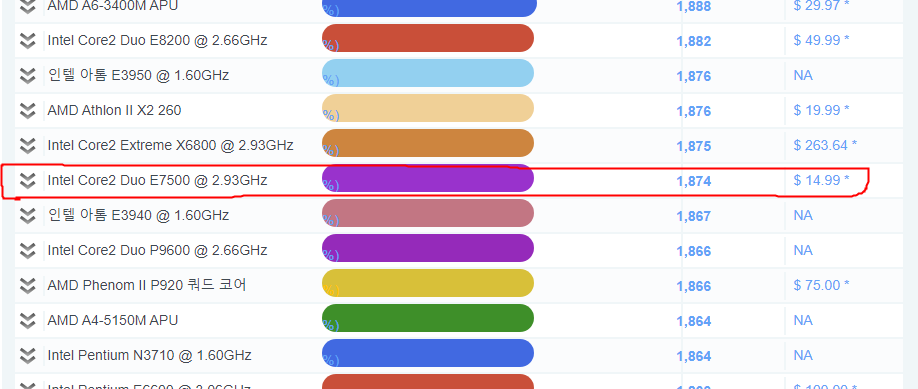The image size is (918, 389).
Task: Expand the 인텔 아톰 E3940 row chevron
Action: coord(28,216)
